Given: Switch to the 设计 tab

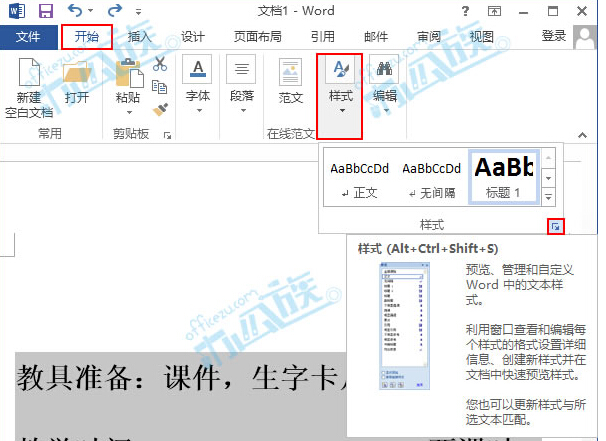Looking at the screenshot, I should [x=192, y=37].
